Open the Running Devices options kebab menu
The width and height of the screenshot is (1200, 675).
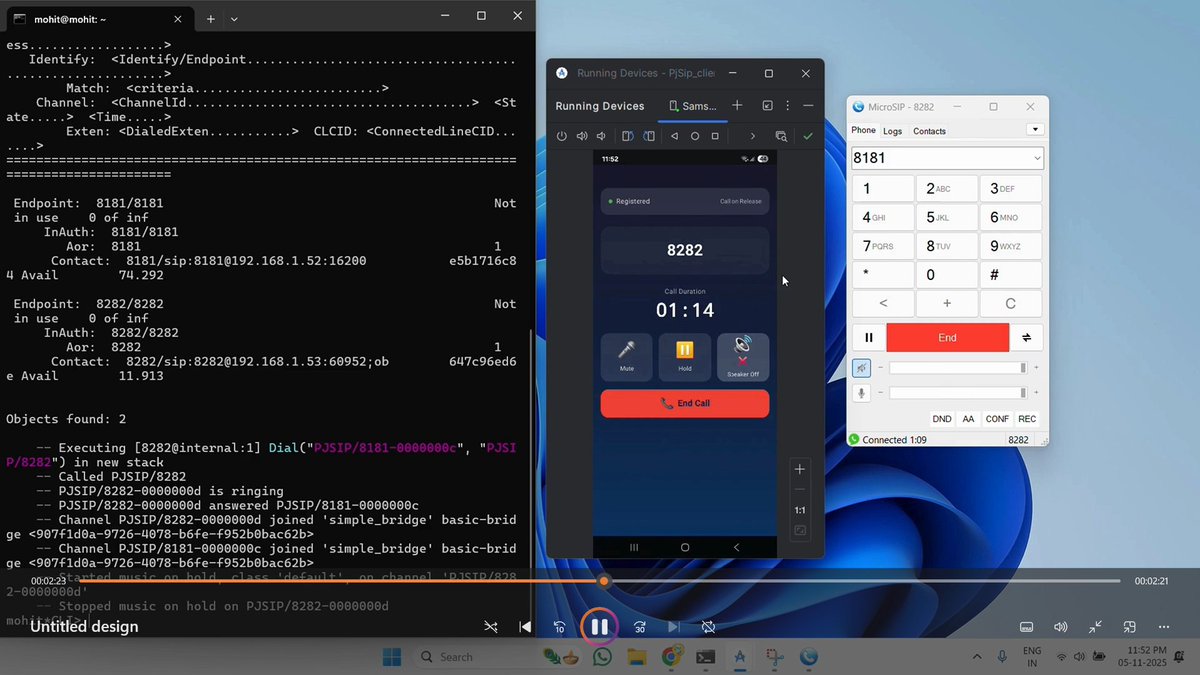tap(788, 105)
